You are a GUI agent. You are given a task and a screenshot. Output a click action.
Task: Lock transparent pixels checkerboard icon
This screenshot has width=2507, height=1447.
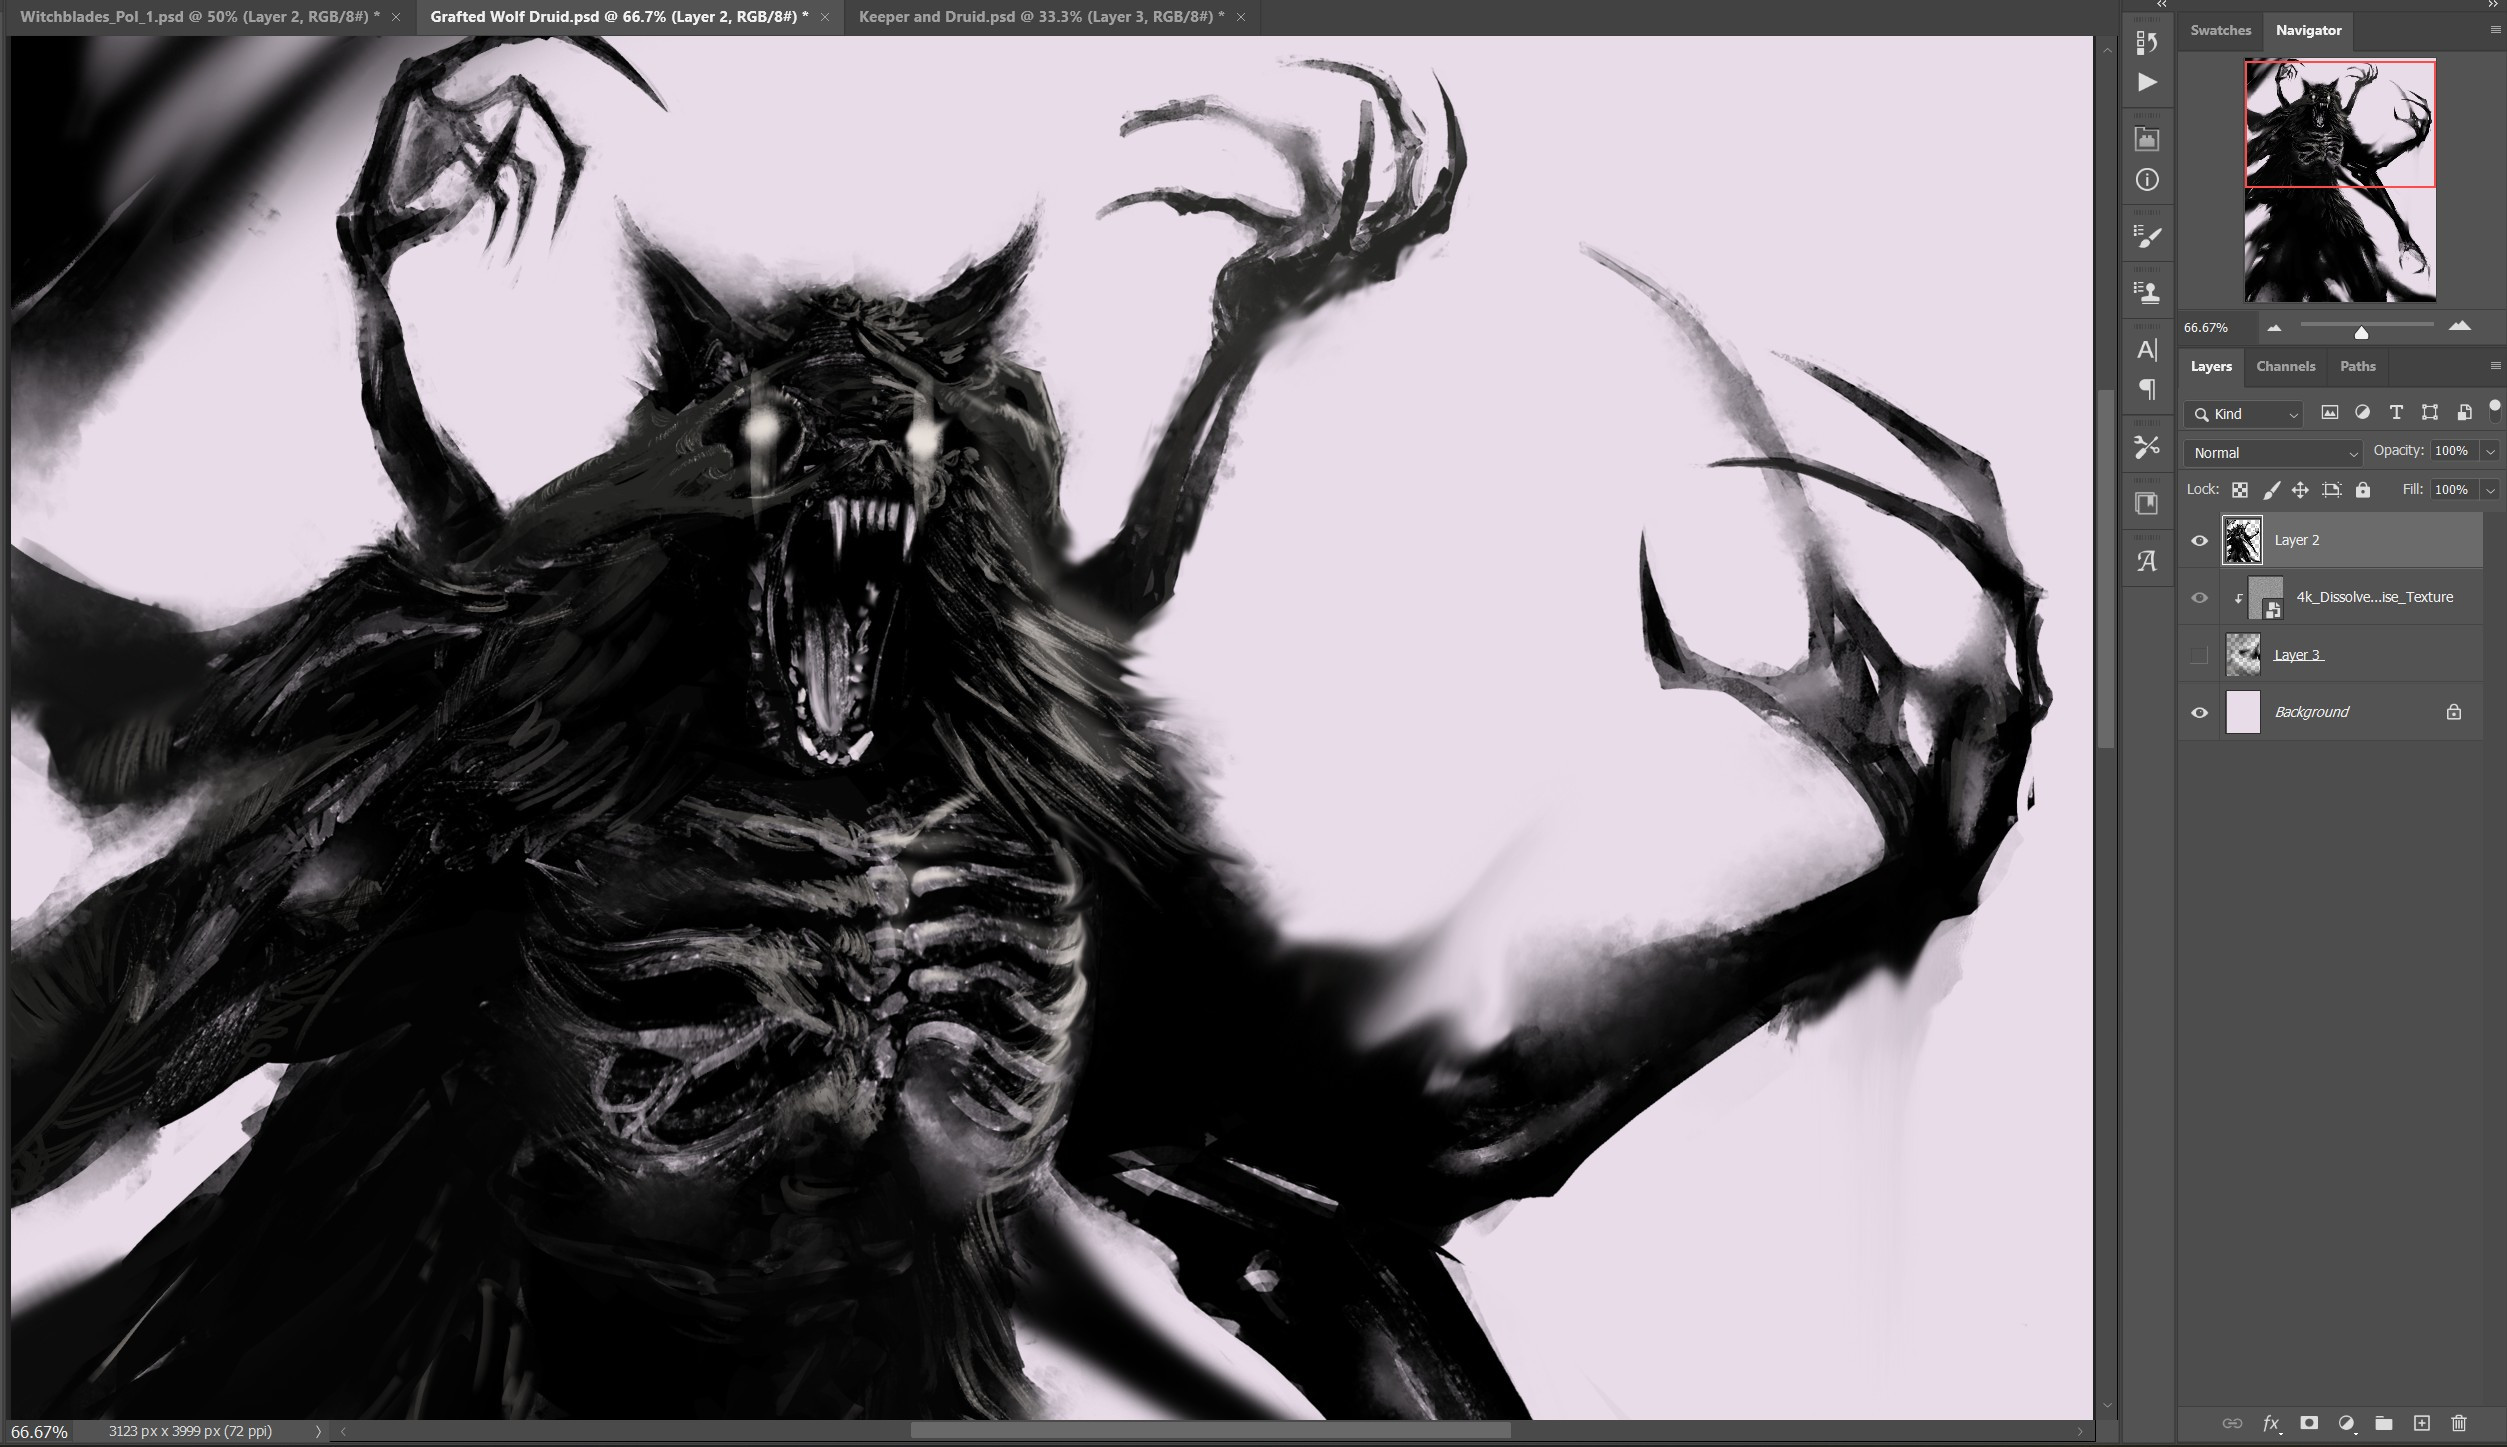point(2240,490)
